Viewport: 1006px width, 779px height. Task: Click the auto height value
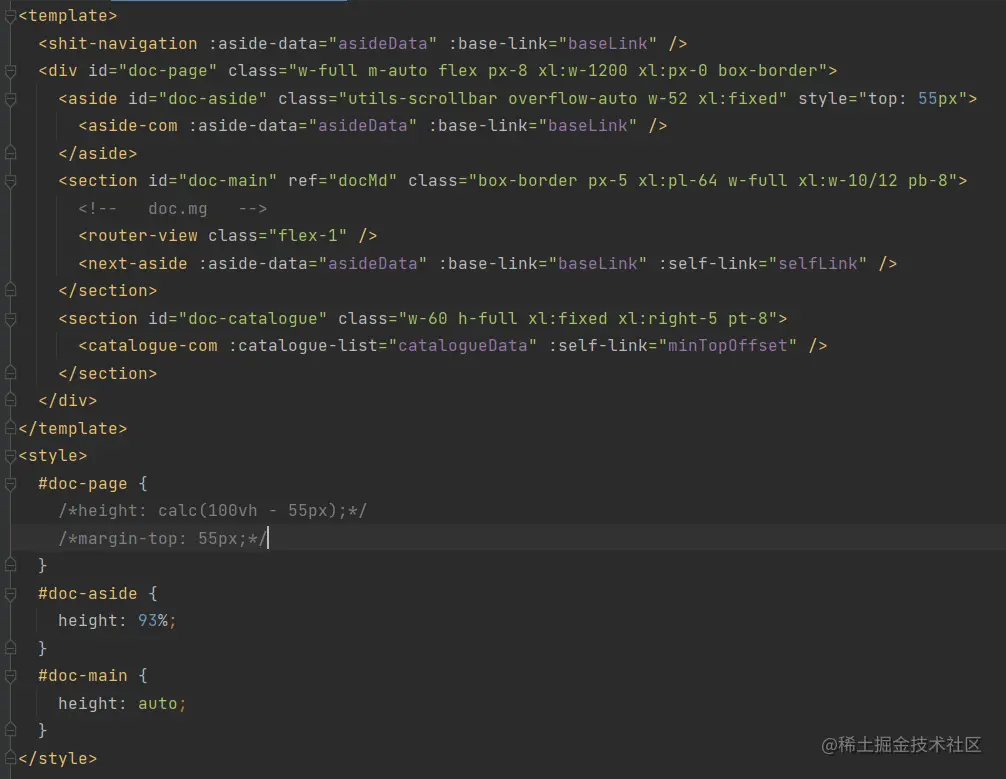point(158,704)
